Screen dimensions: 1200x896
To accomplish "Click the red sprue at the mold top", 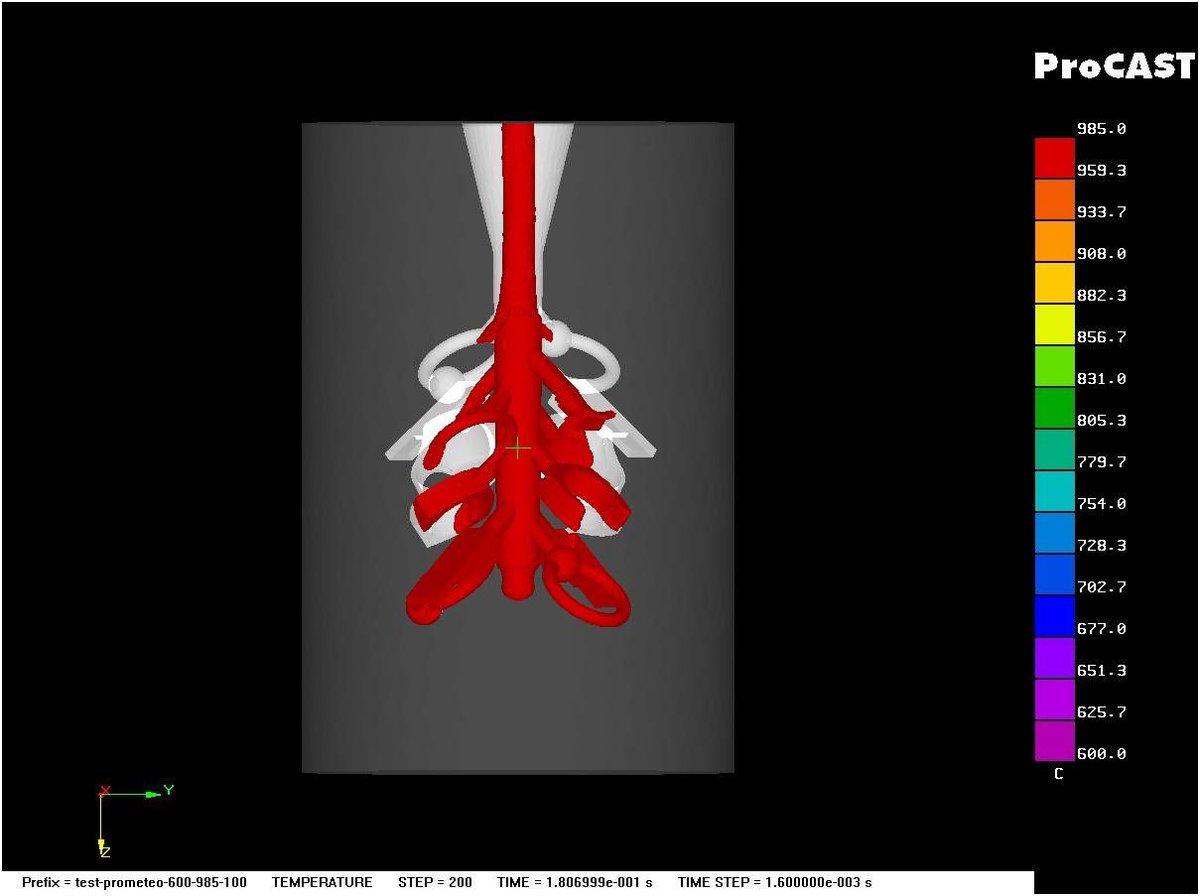I will [518, 215].
